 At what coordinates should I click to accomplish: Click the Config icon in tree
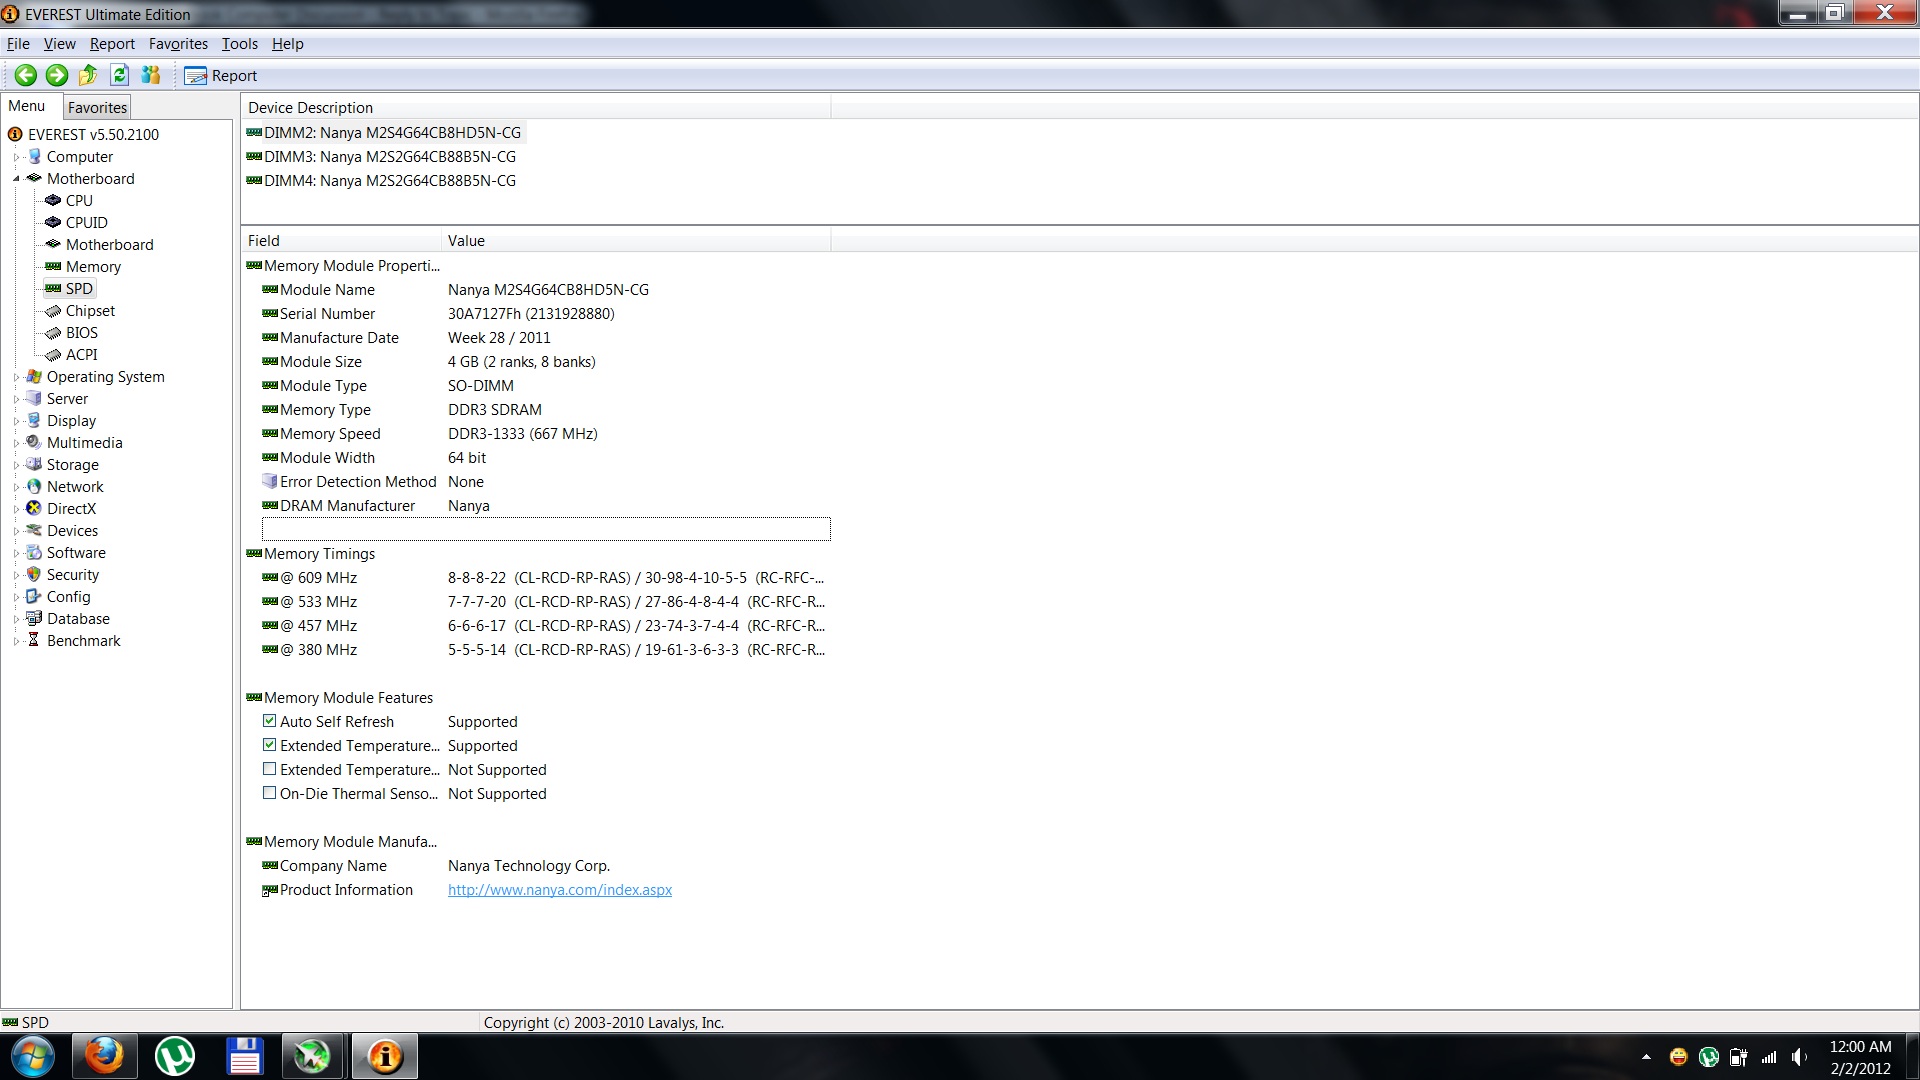(x=34, y=596)
